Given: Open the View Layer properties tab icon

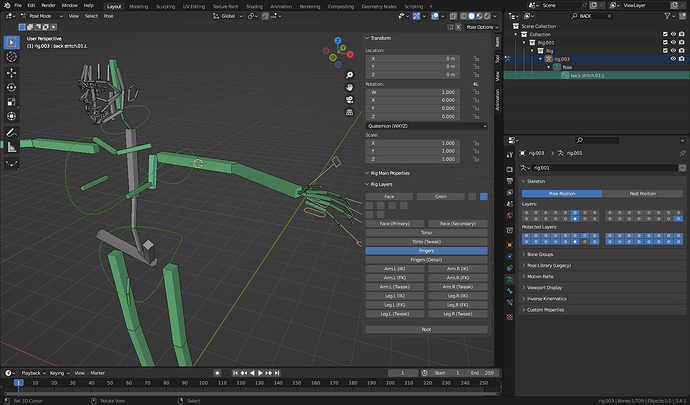Looking at the screenshot, I should click(510, 192).
